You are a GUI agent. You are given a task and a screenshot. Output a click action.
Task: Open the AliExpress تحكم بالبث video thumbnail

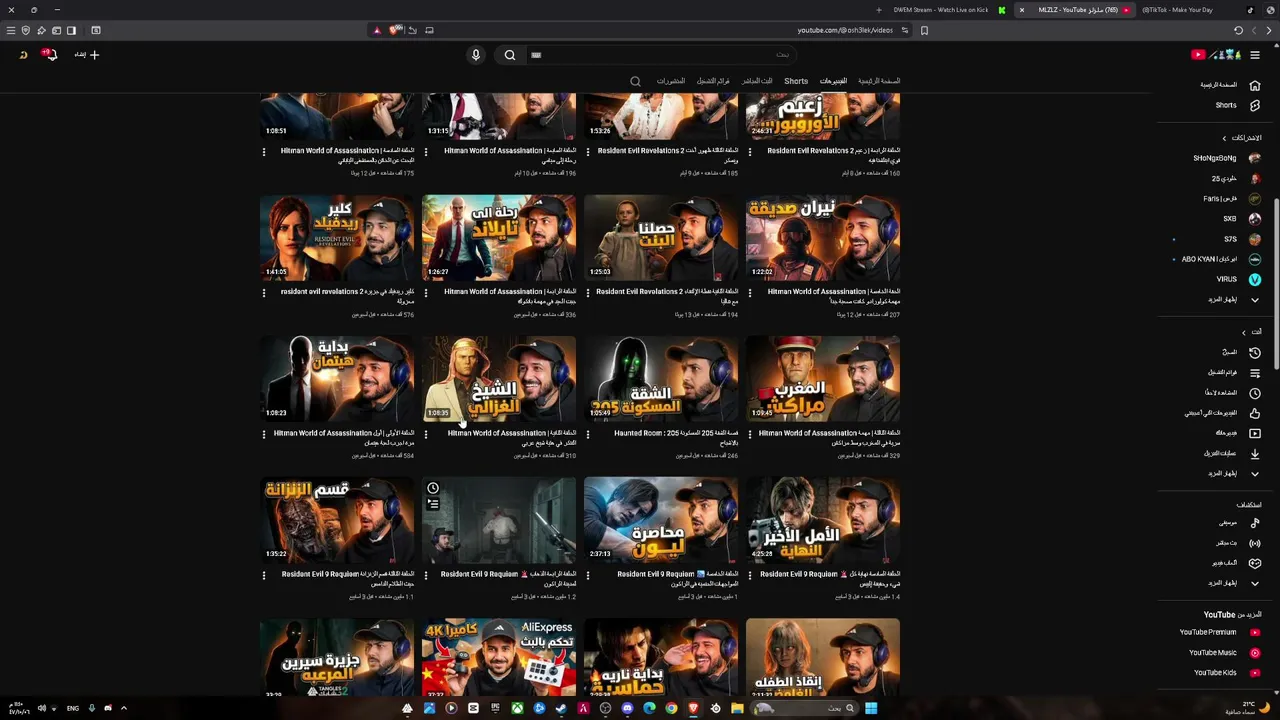(x=499, y=657)
